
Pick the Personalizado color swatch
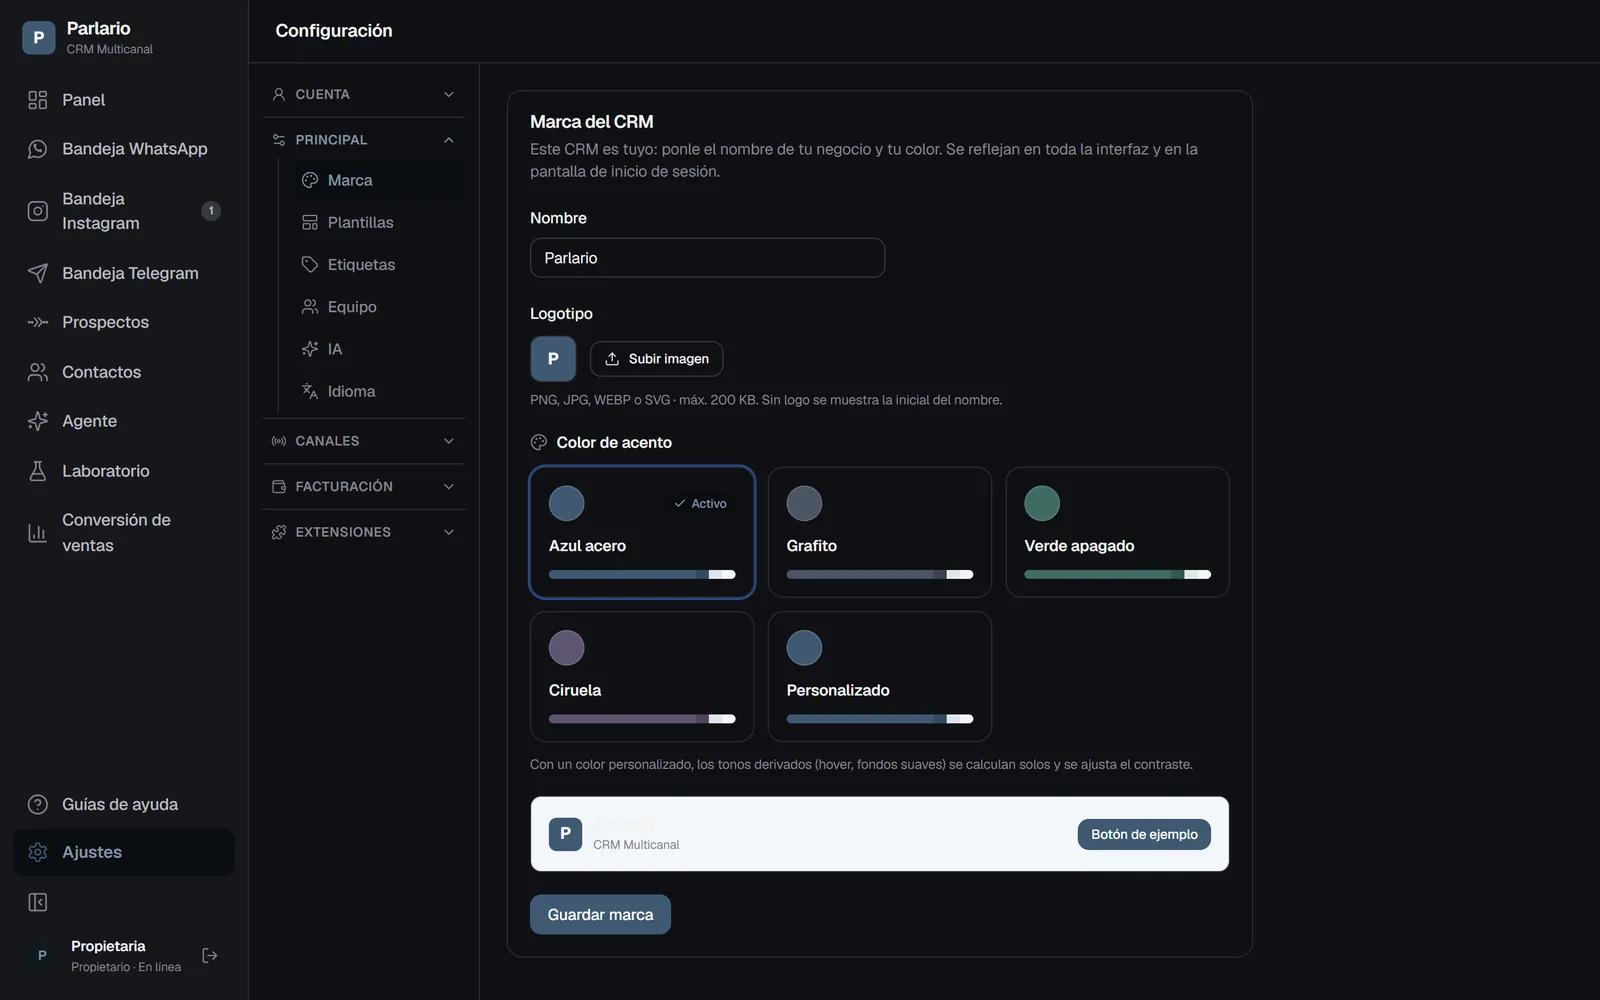(804, 648)
